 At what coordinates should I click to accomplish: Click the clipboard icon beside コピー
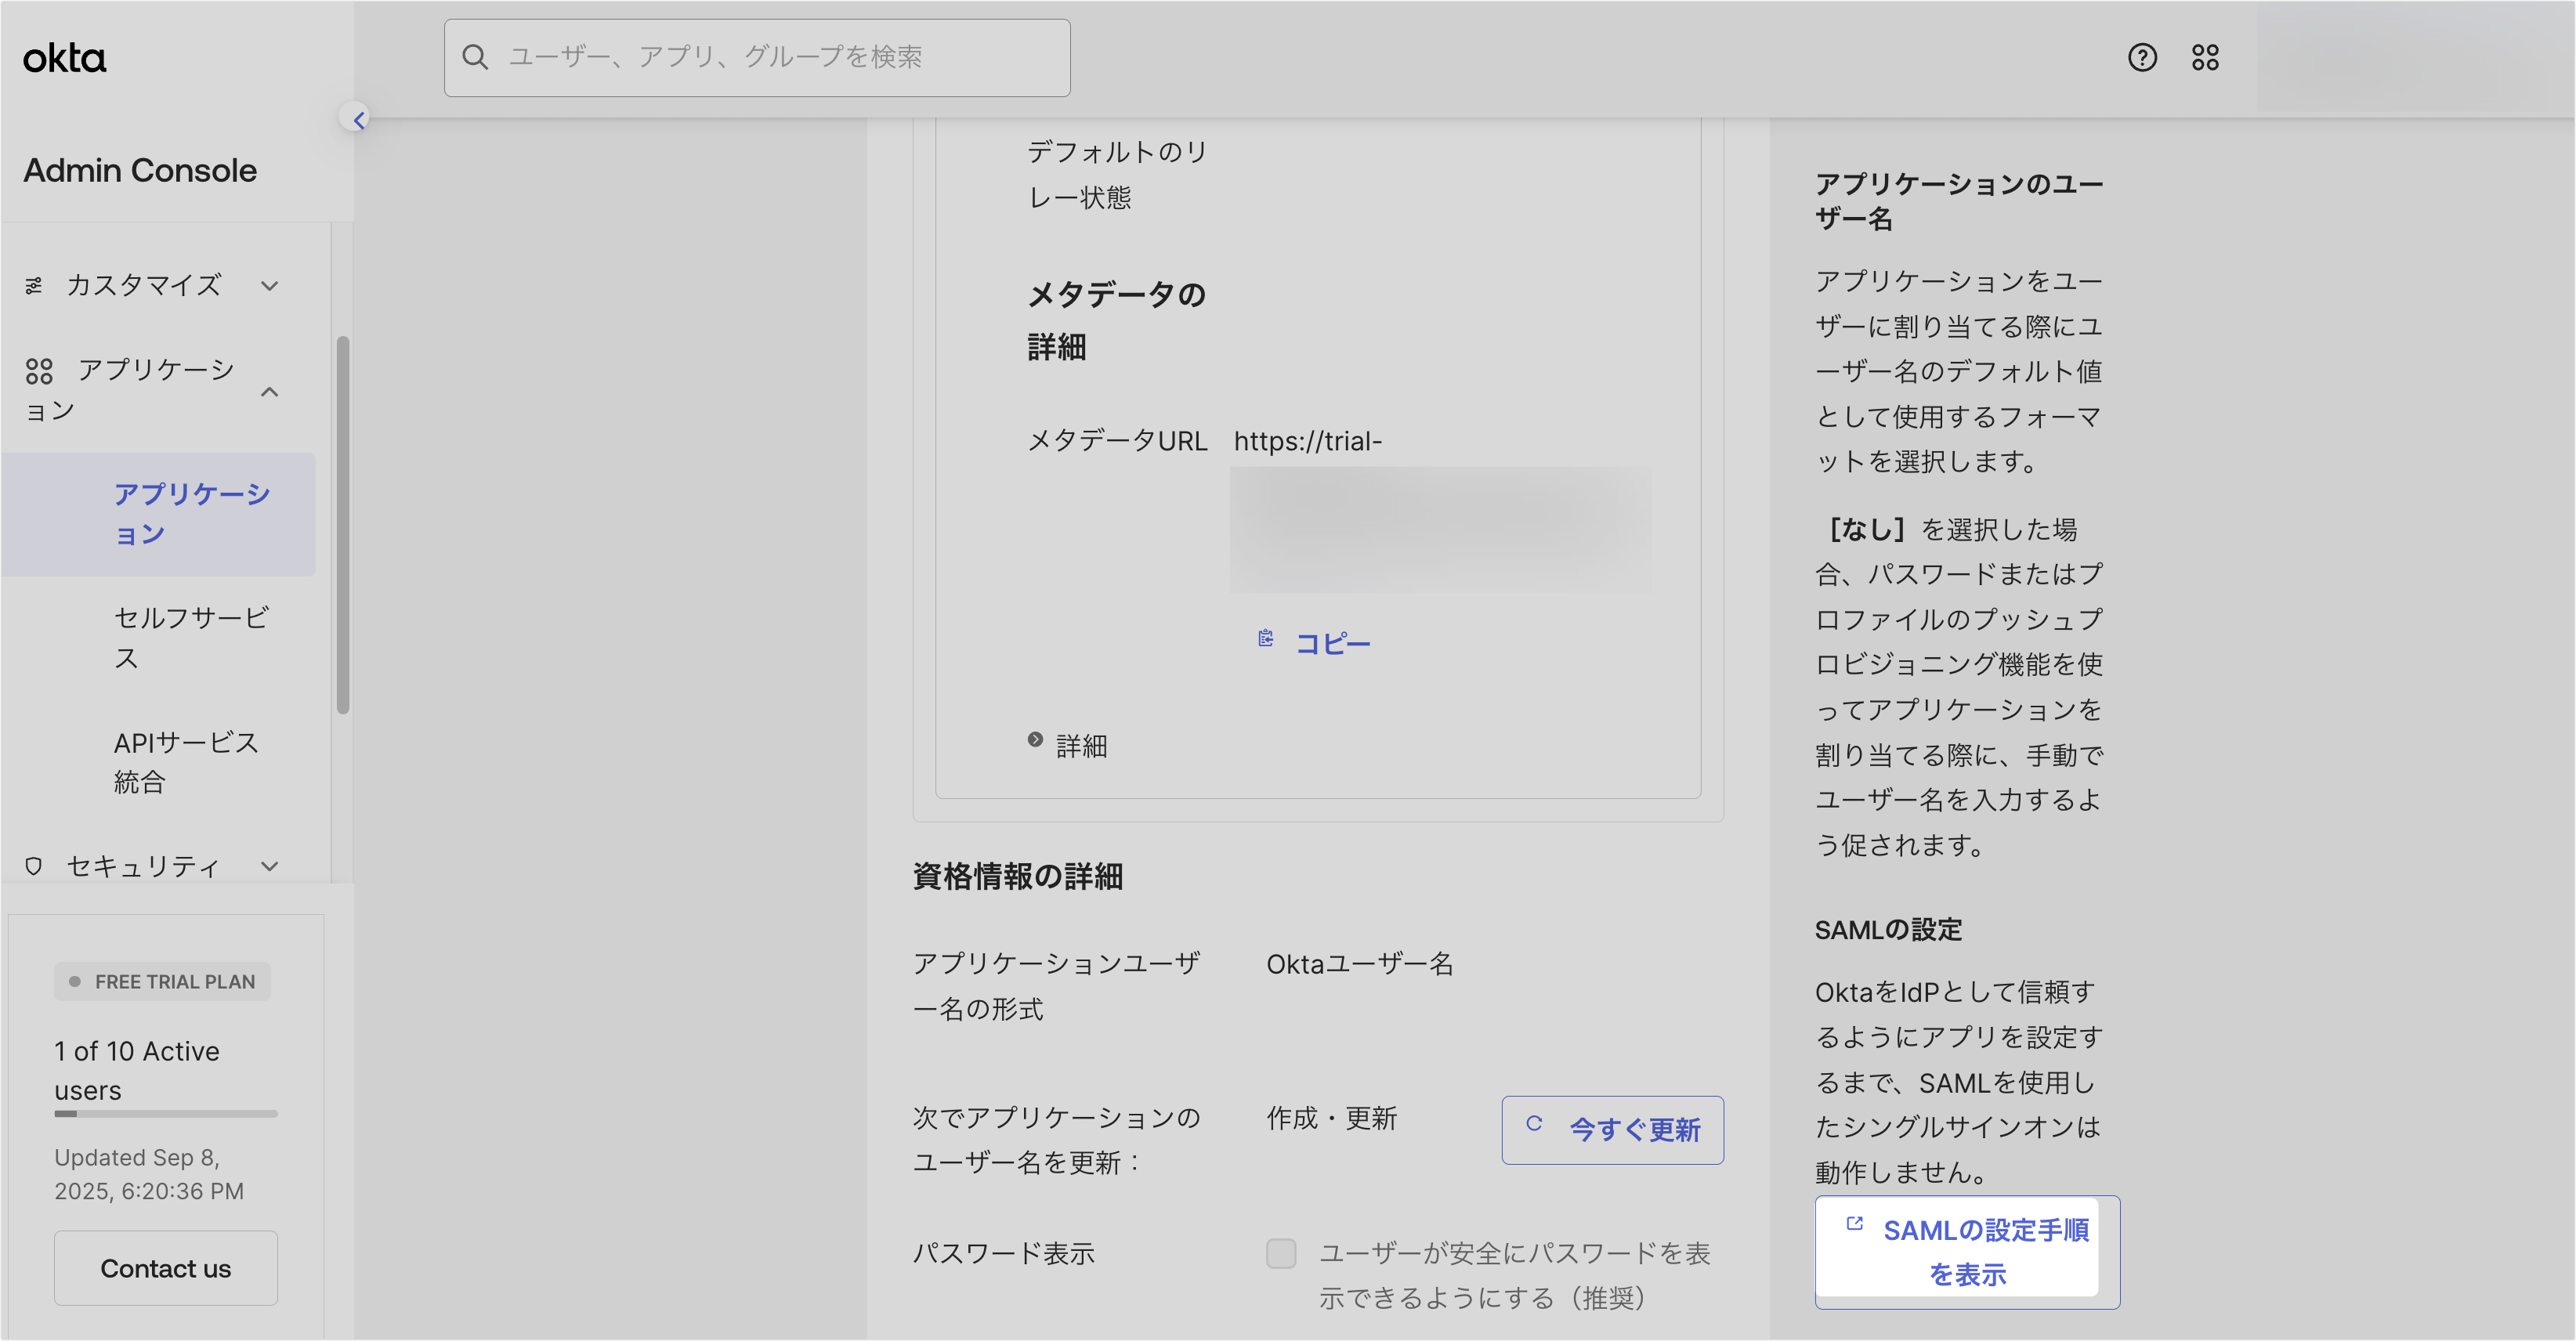(1265, 639)
